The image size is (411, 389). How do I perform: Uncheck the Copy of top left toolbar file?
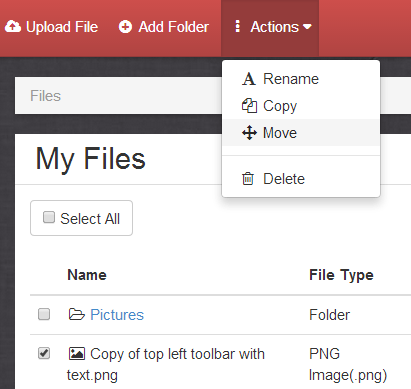(44, 353)
